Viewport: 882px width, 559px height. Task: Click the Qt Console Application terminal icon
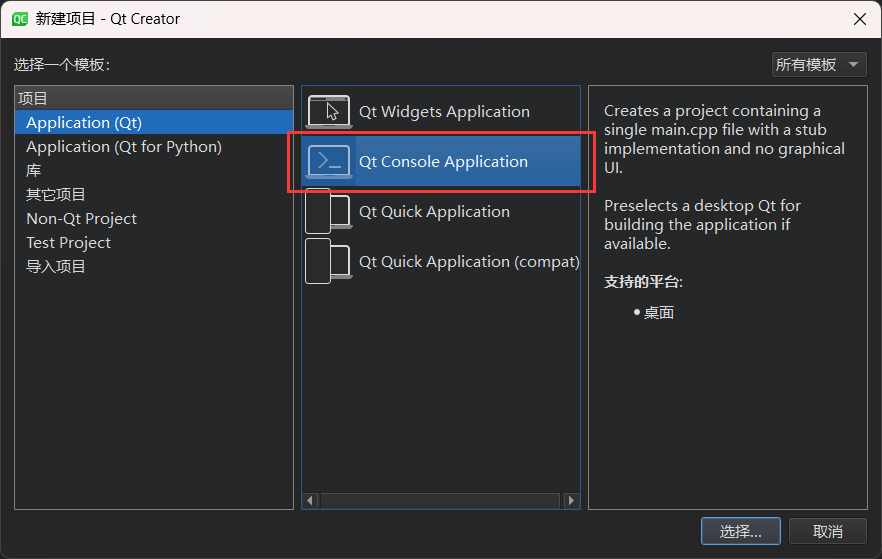point(329,161)
